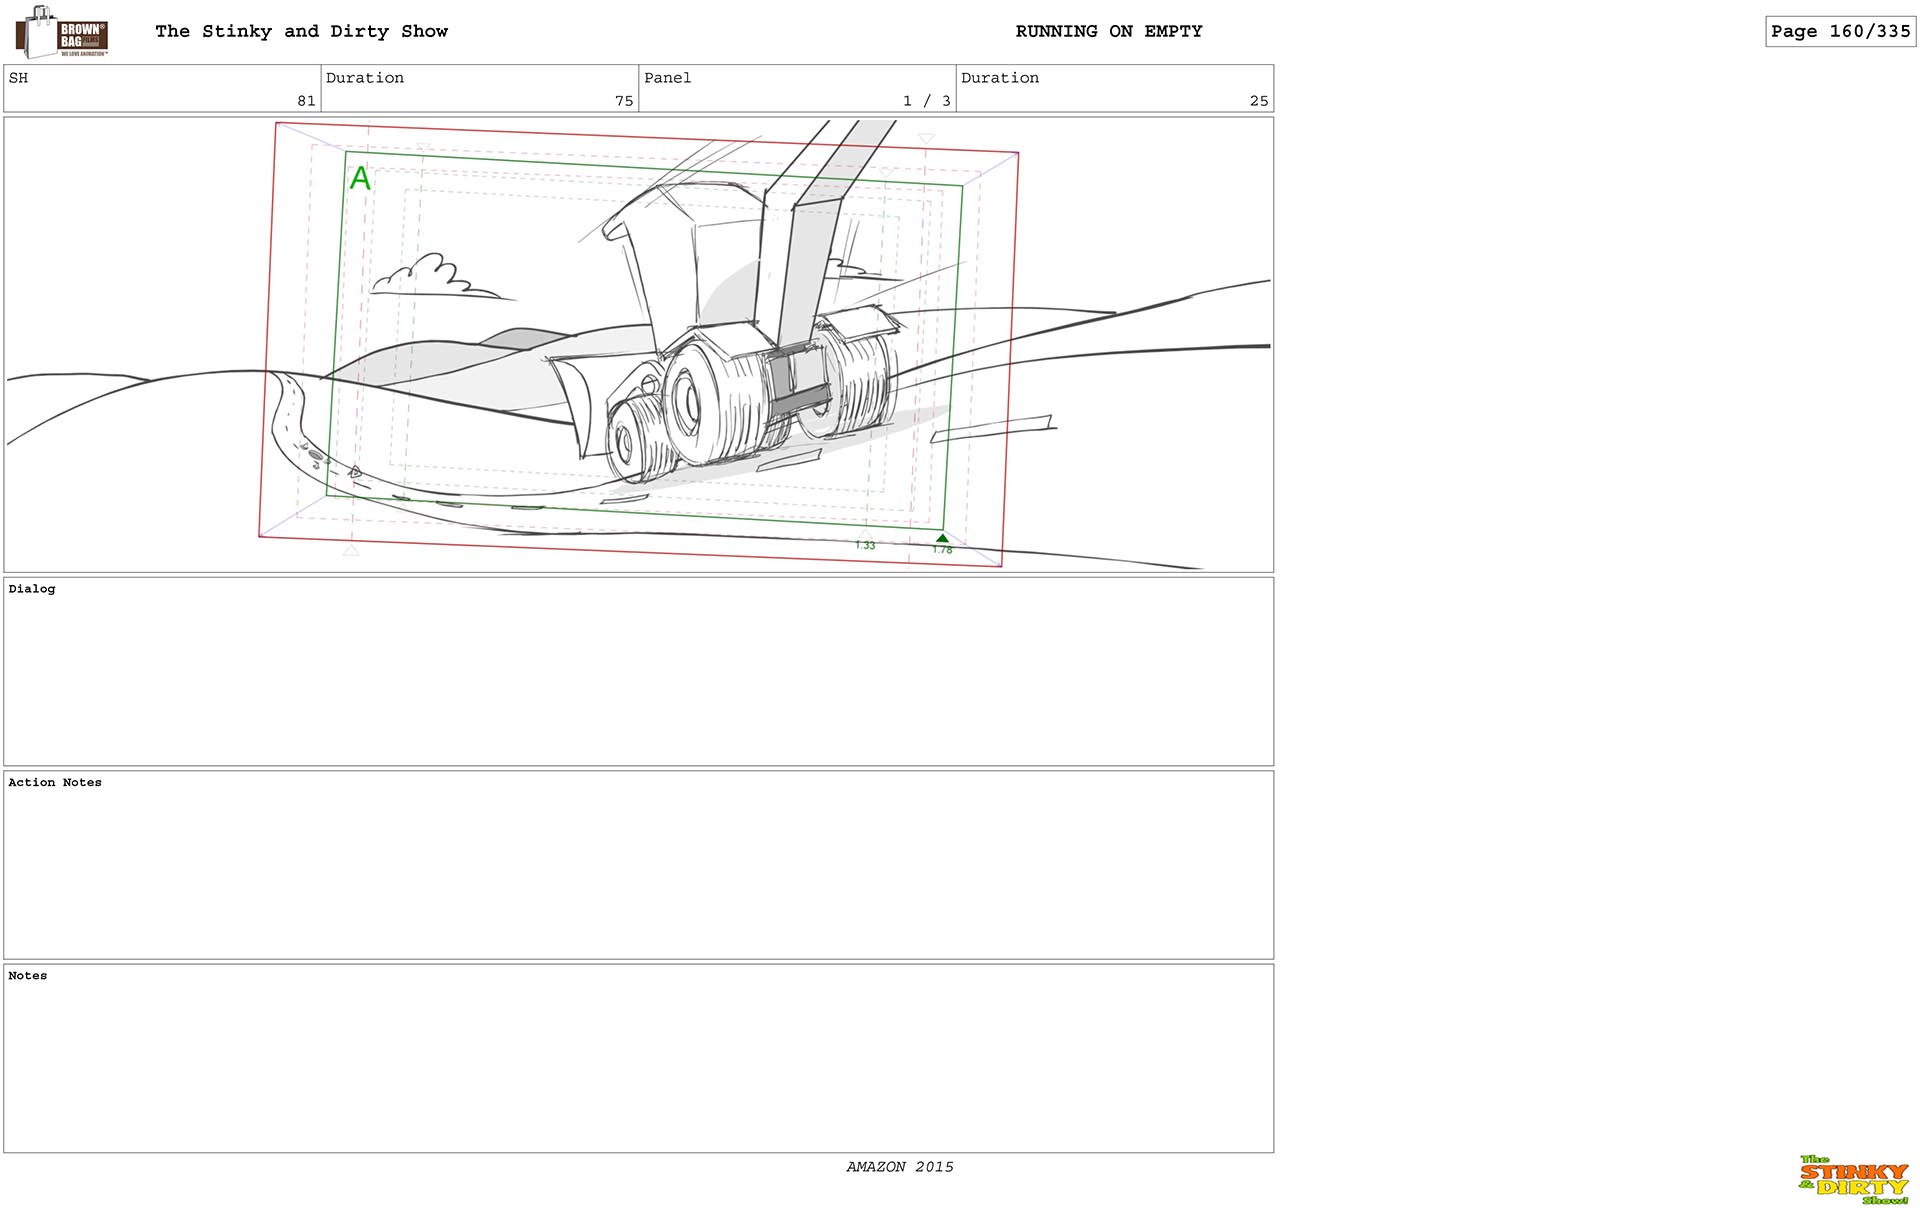Click the panel Duration value 25
Screen dimensions: 1920x1208
point(1259,101)
